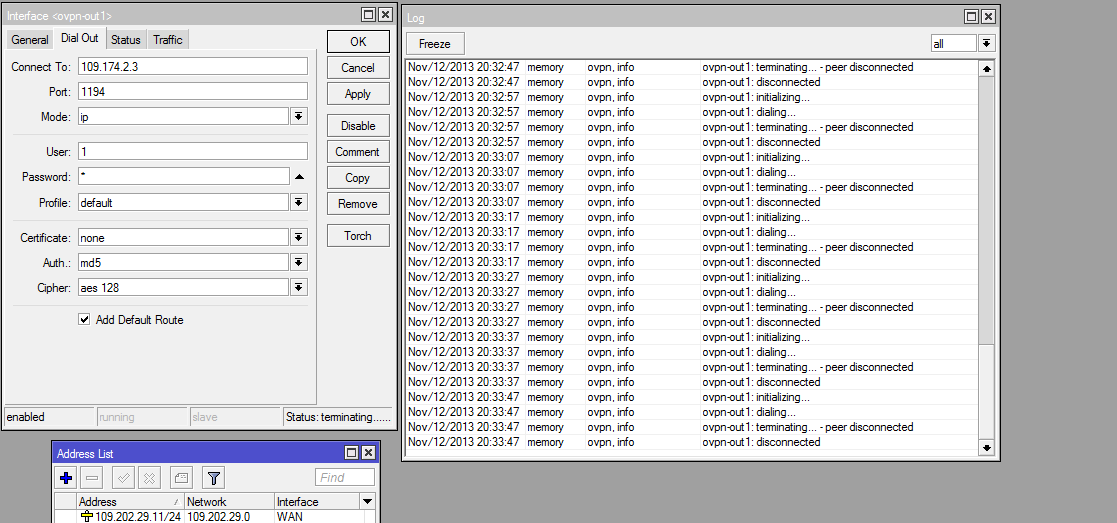Image resolution: width=1117 pixels, height=523 pixels.
Task: Click the Find box in Address List
Action: click(x=345, y=477)
